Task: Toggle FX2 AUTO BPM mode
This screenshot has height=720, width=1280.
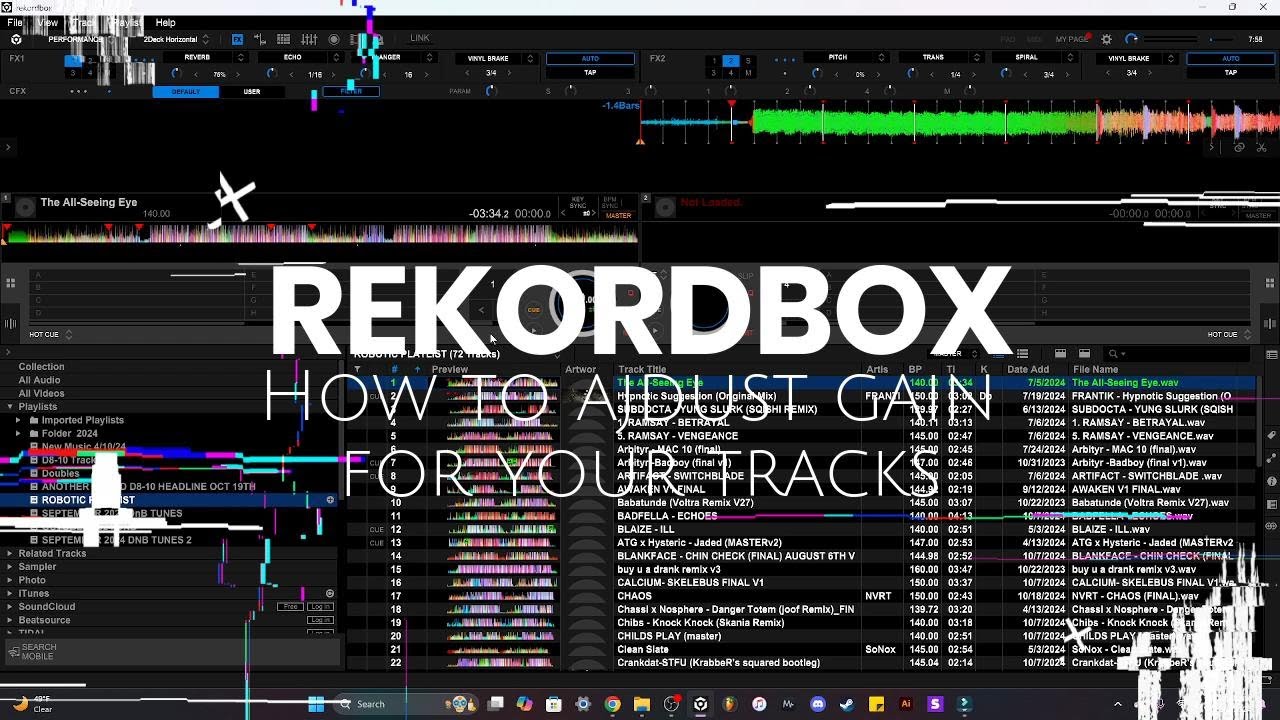Action: [x=1230, y=59]
